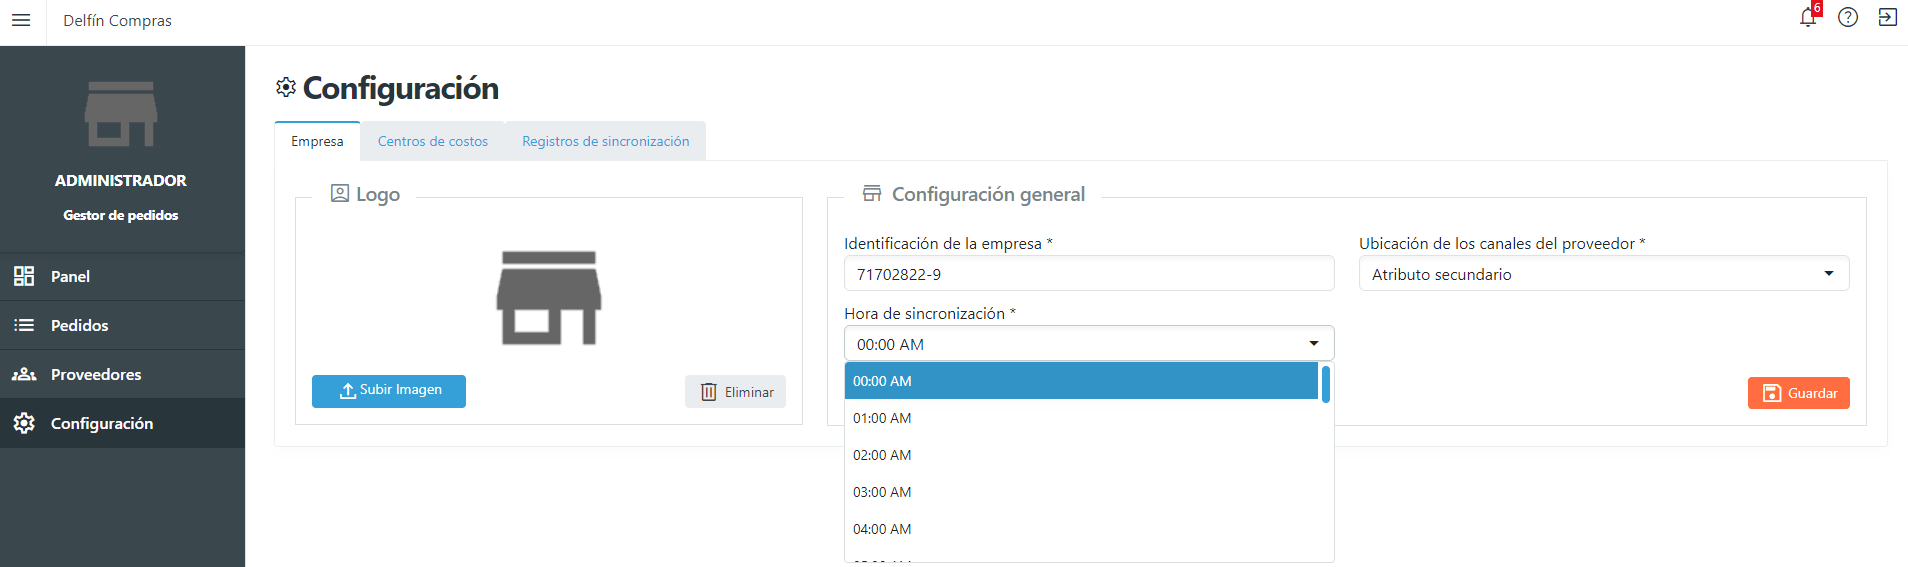Click the Proveedores people icon
The width and height of the screenshot is (1908, 567).
coord(24,374)
